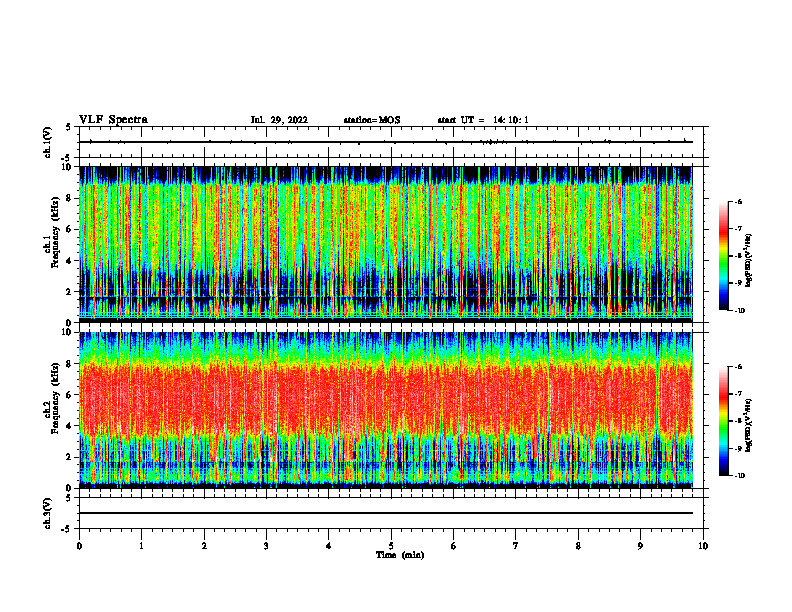Click the "ch.1(V)" voltage axis label
The height and width of the screenshot is (612, 792).
pos(48,142)
